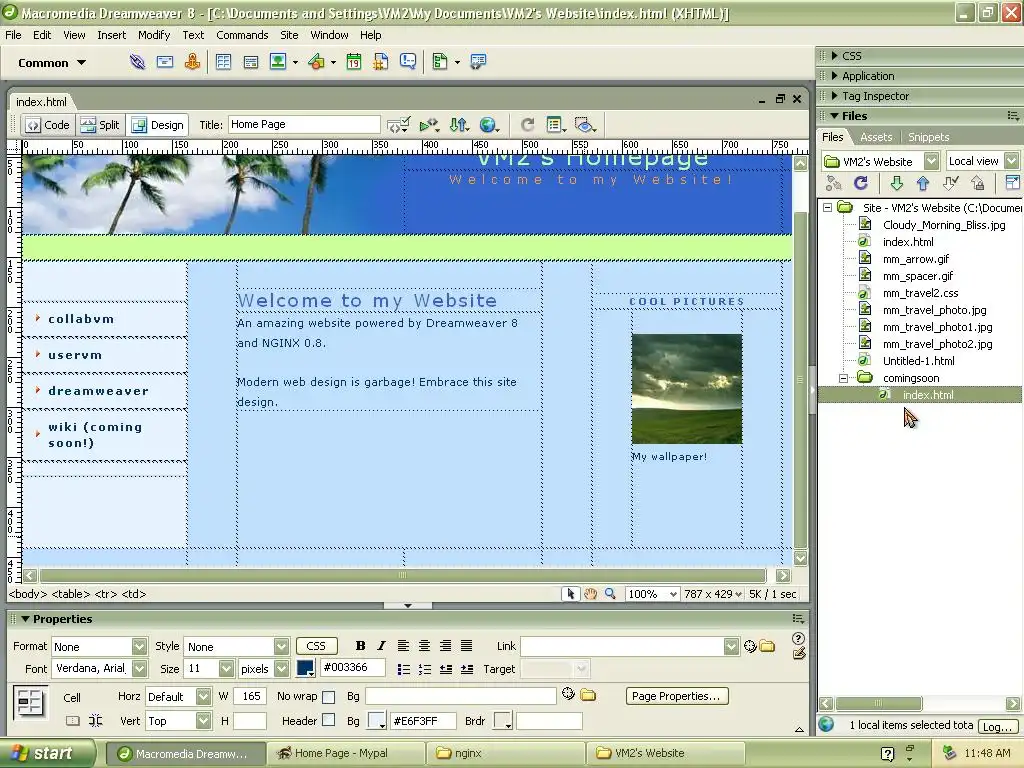Click the Page Properties button

pyautogui.click(x=676, y=696)
